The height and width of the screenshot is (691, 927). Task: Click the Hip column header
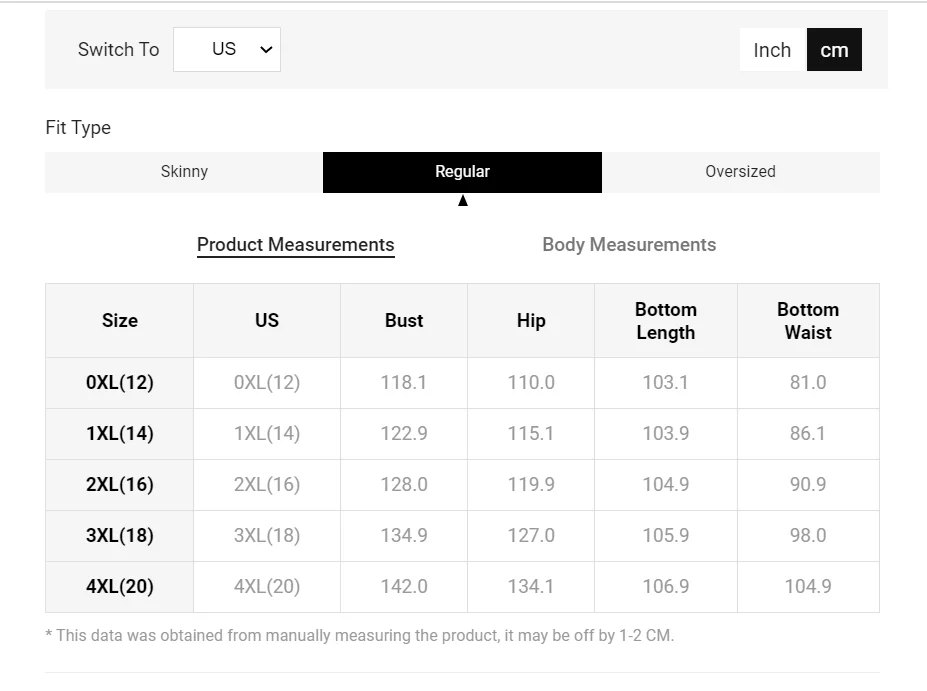(x=531, y=321)
